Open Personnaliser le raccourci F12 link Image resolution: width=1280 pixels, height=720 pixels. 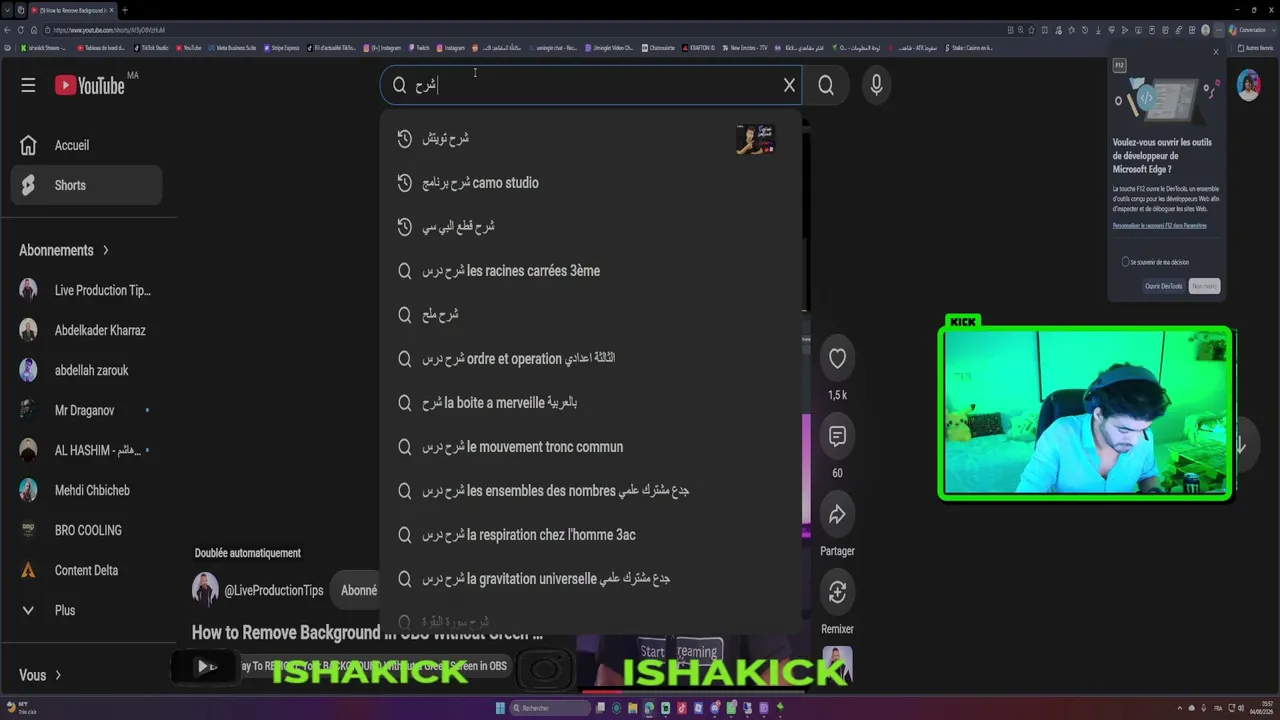[1160, 226]
